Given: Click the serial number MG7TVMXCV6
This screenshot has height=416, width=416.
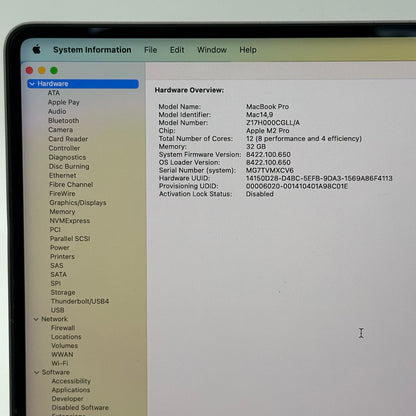Looking at the screenshot, I should (x=270, y=170).
